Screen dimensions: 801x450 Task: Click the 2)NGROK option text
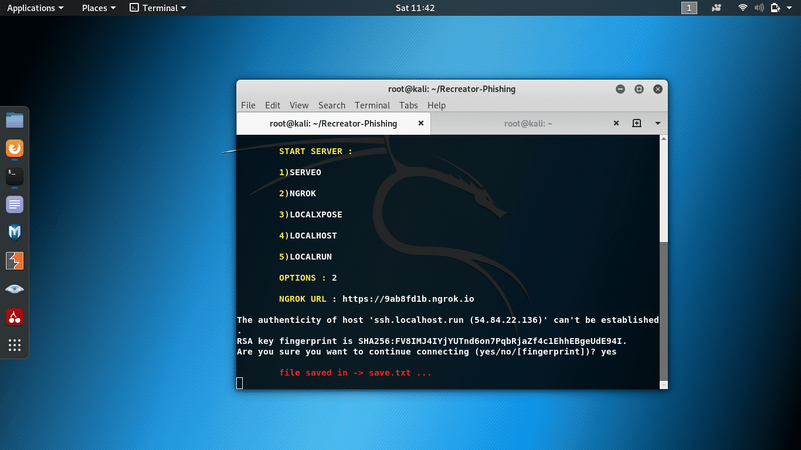click(297, 194)
